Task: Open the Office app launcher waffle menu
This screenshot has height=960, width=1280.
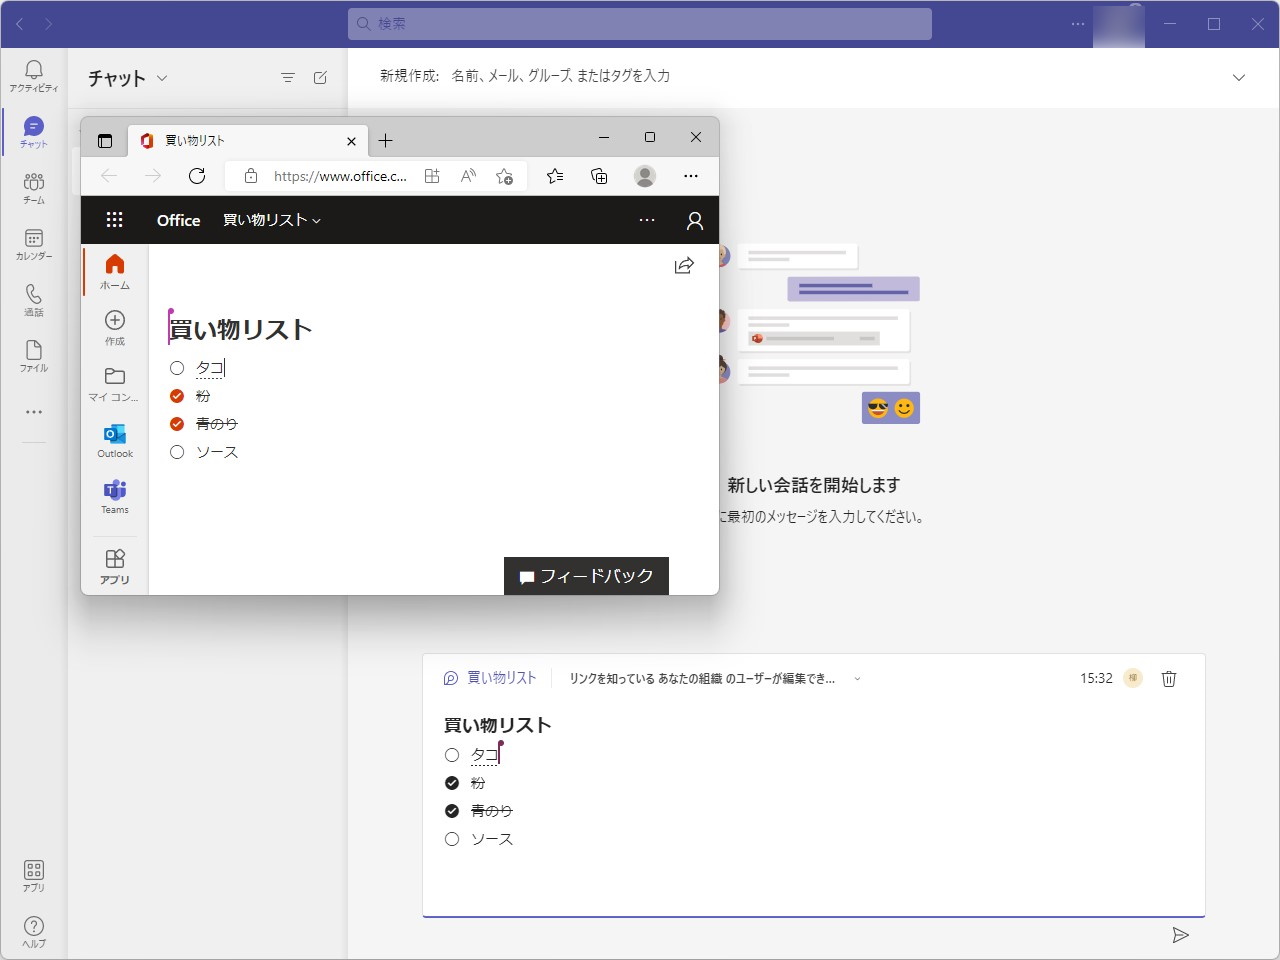Action: click(x=115, y=219)
